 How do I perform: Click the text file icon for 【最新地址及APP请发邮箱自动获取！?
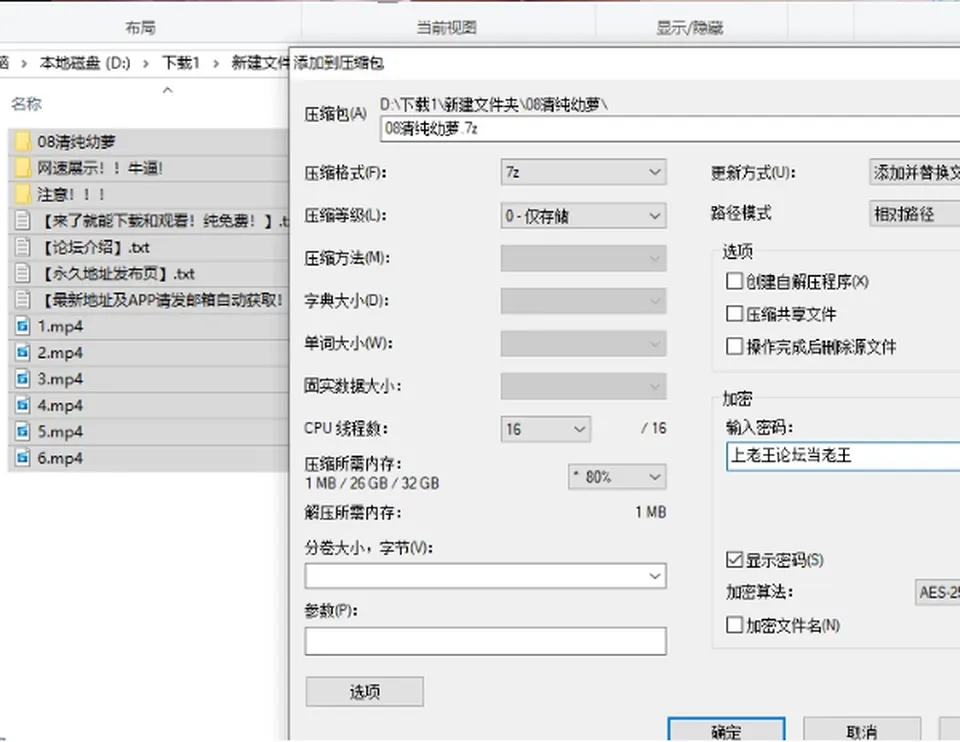pos(23,299)
